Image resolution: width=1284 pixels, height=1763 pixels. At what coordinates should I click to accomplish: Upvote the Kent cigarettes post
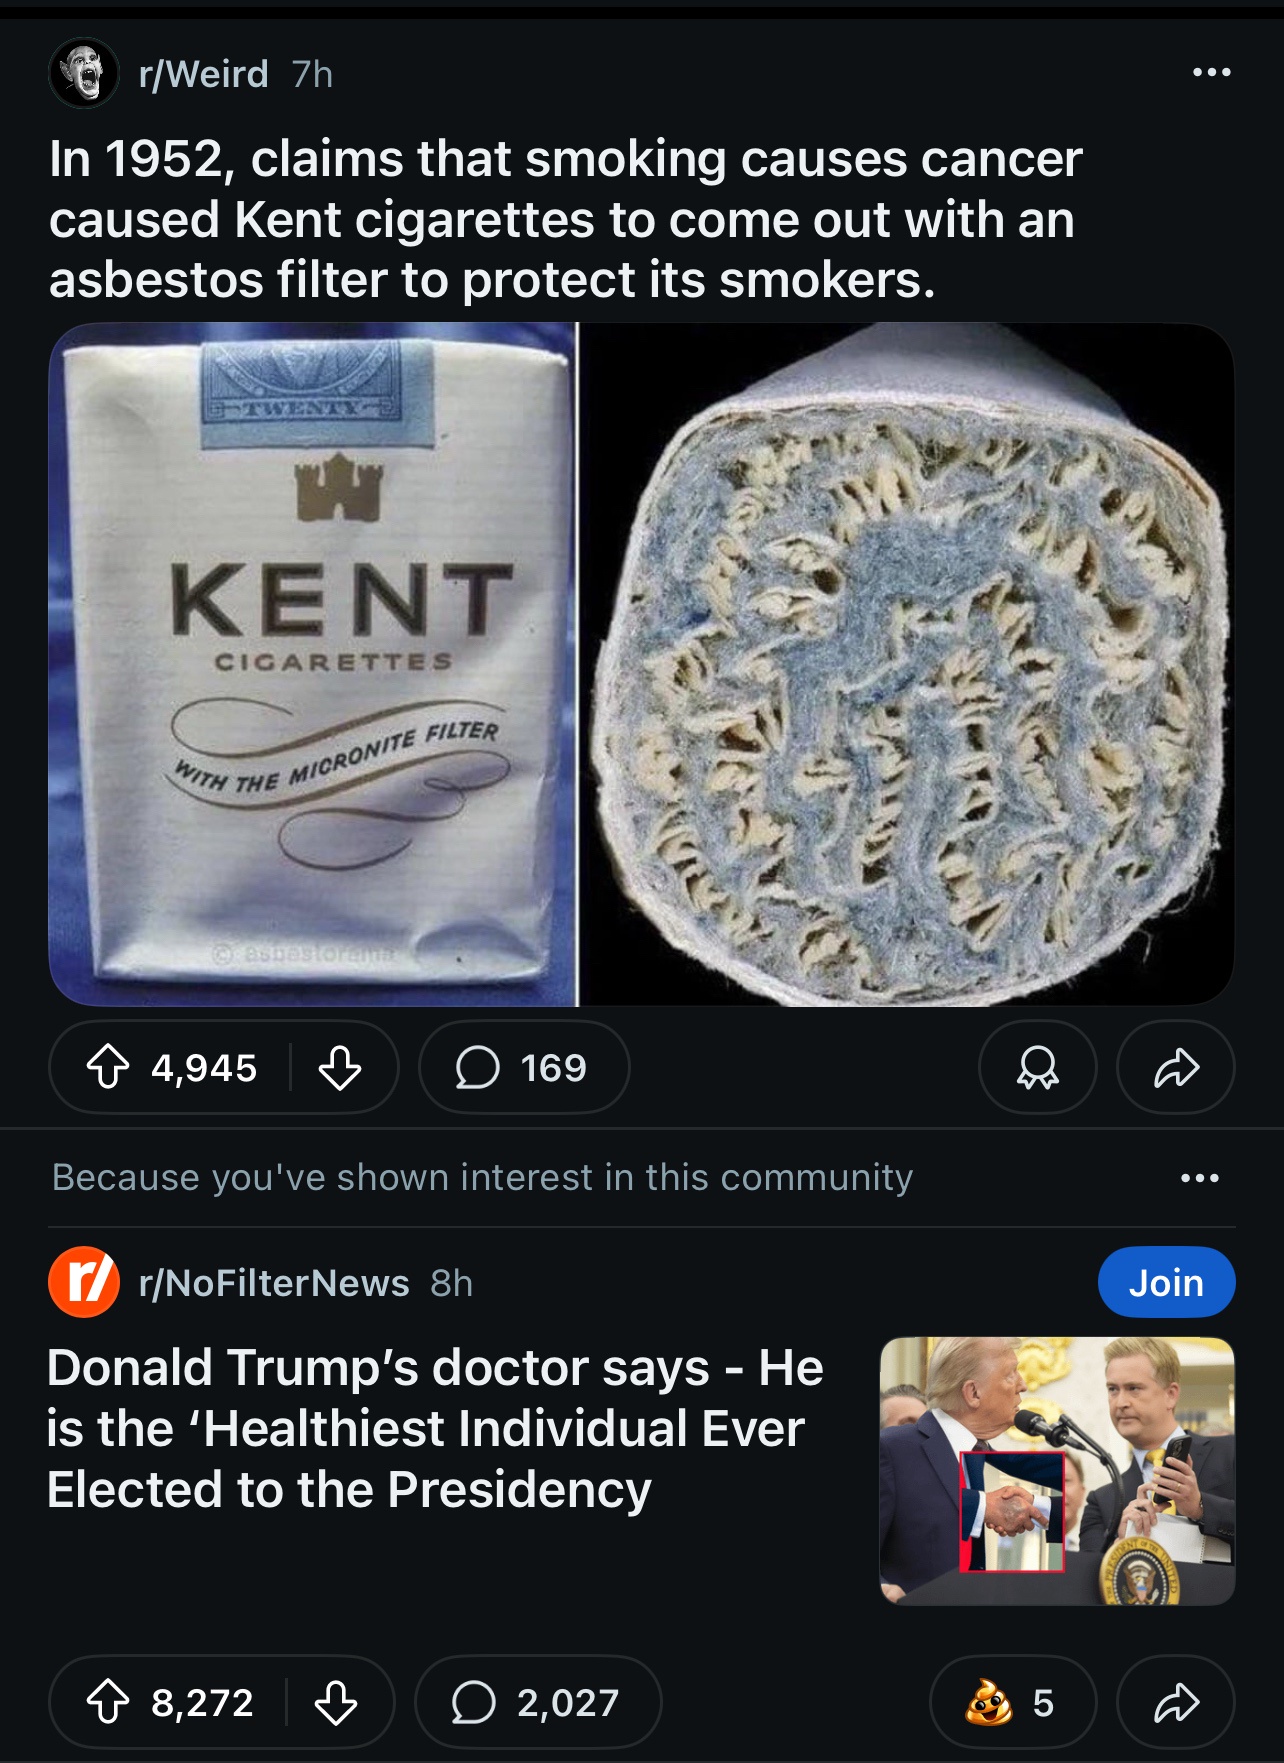pos(108,1067)
